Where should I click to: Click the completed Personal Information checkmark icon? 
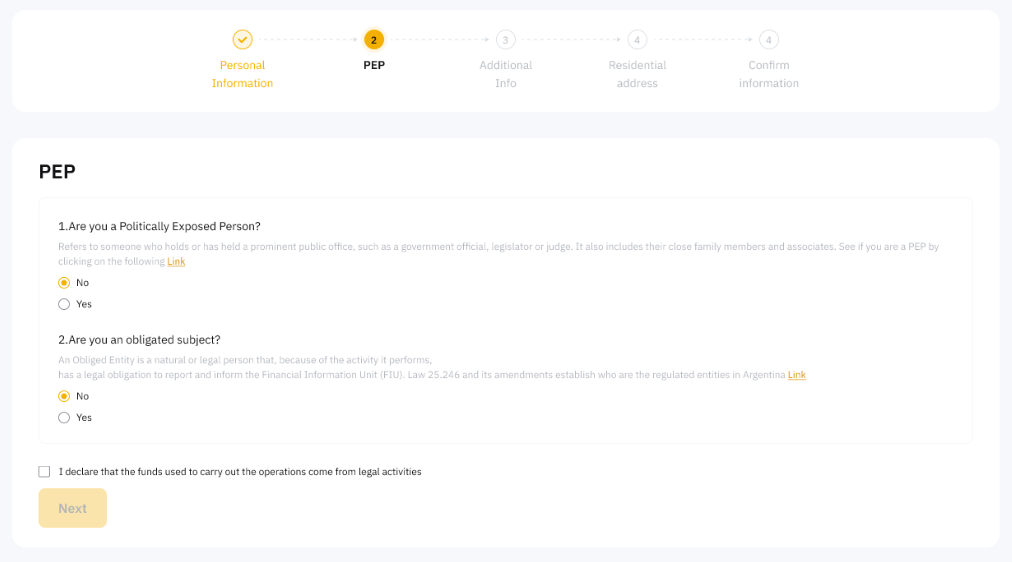(x=242, y=40)
